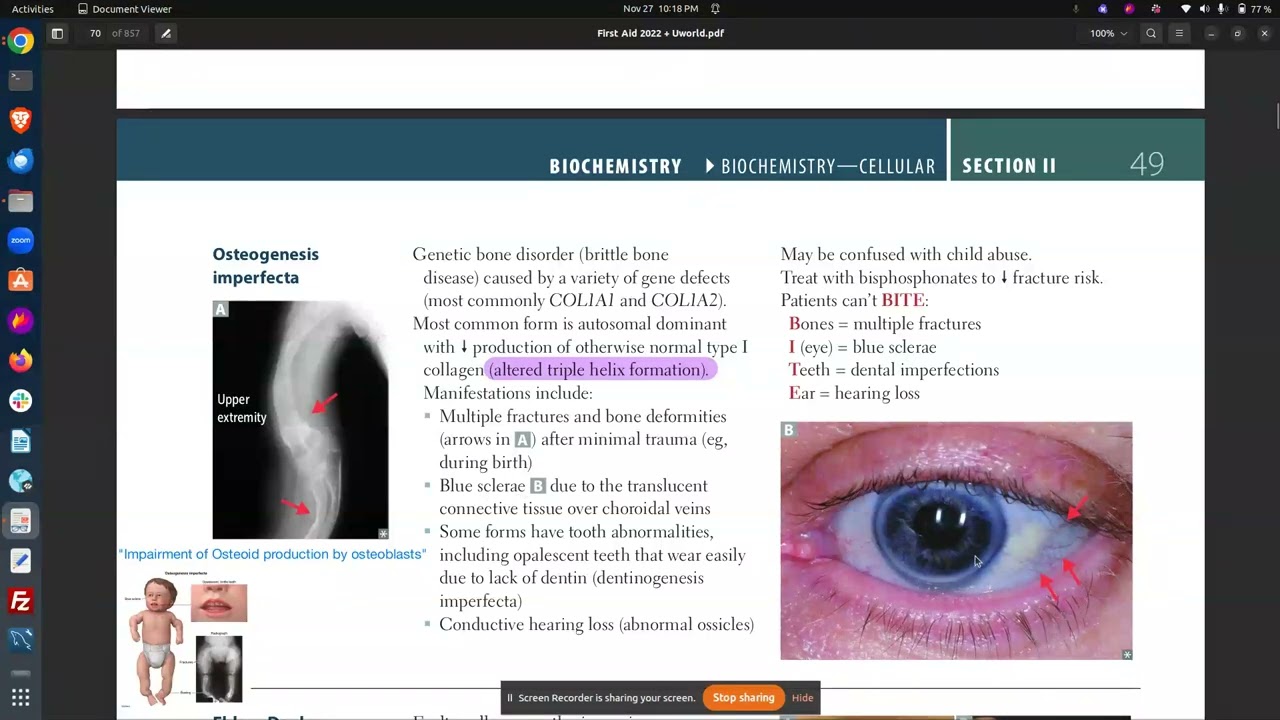Click line "Ear = hearing loss"
The width and height of the screenshot is (1280, 720).
click(854, 393)
